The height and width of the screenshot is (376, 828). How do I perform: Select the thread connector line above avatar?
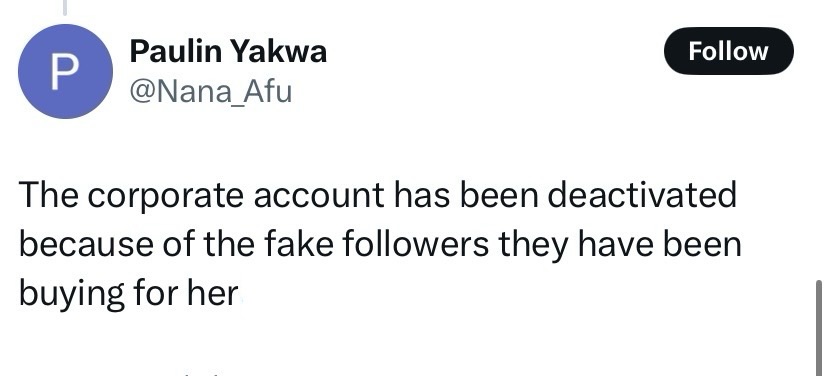(x=65, y=7)
